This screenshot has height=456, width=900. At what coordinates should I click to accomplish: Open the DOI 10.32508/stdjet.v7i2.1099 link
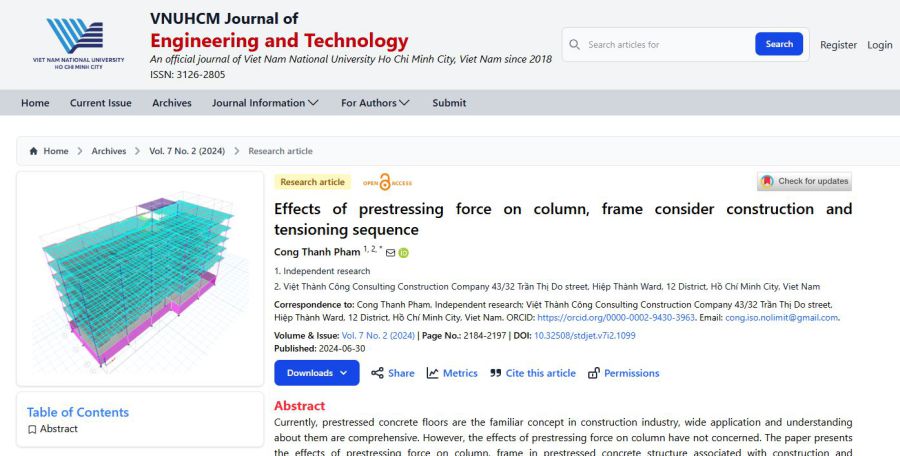pos(585,336)
